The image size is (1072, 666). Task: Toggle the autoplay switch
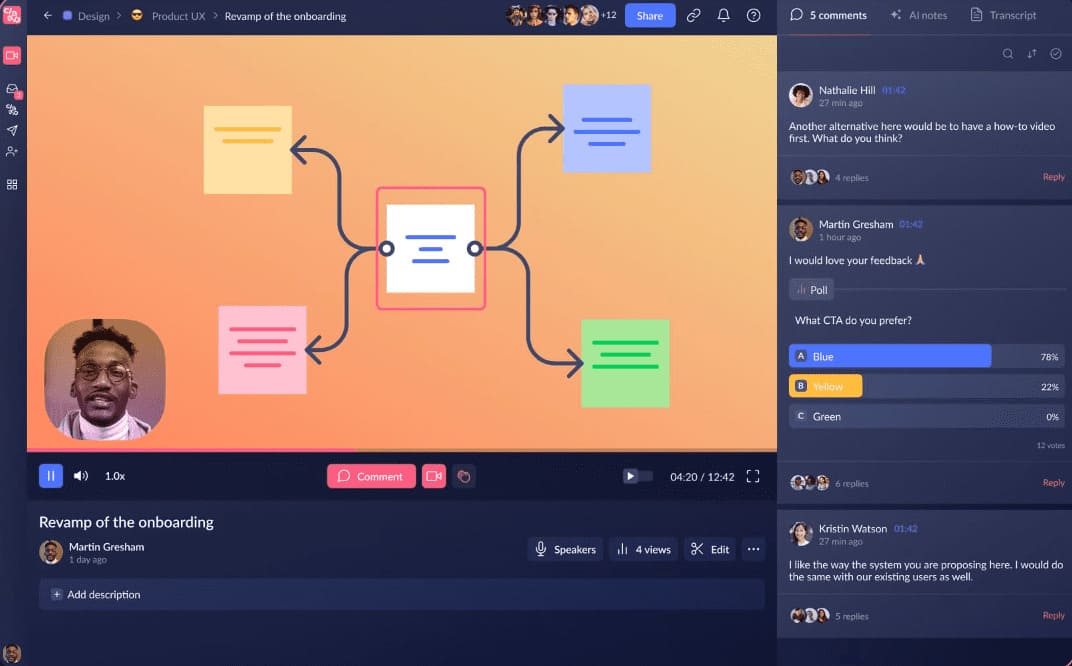(637, 476)
